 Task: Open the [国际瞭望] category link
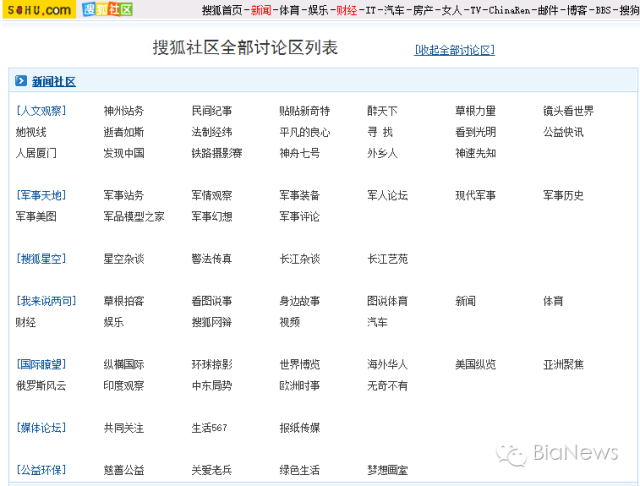[x=41, y=365]
